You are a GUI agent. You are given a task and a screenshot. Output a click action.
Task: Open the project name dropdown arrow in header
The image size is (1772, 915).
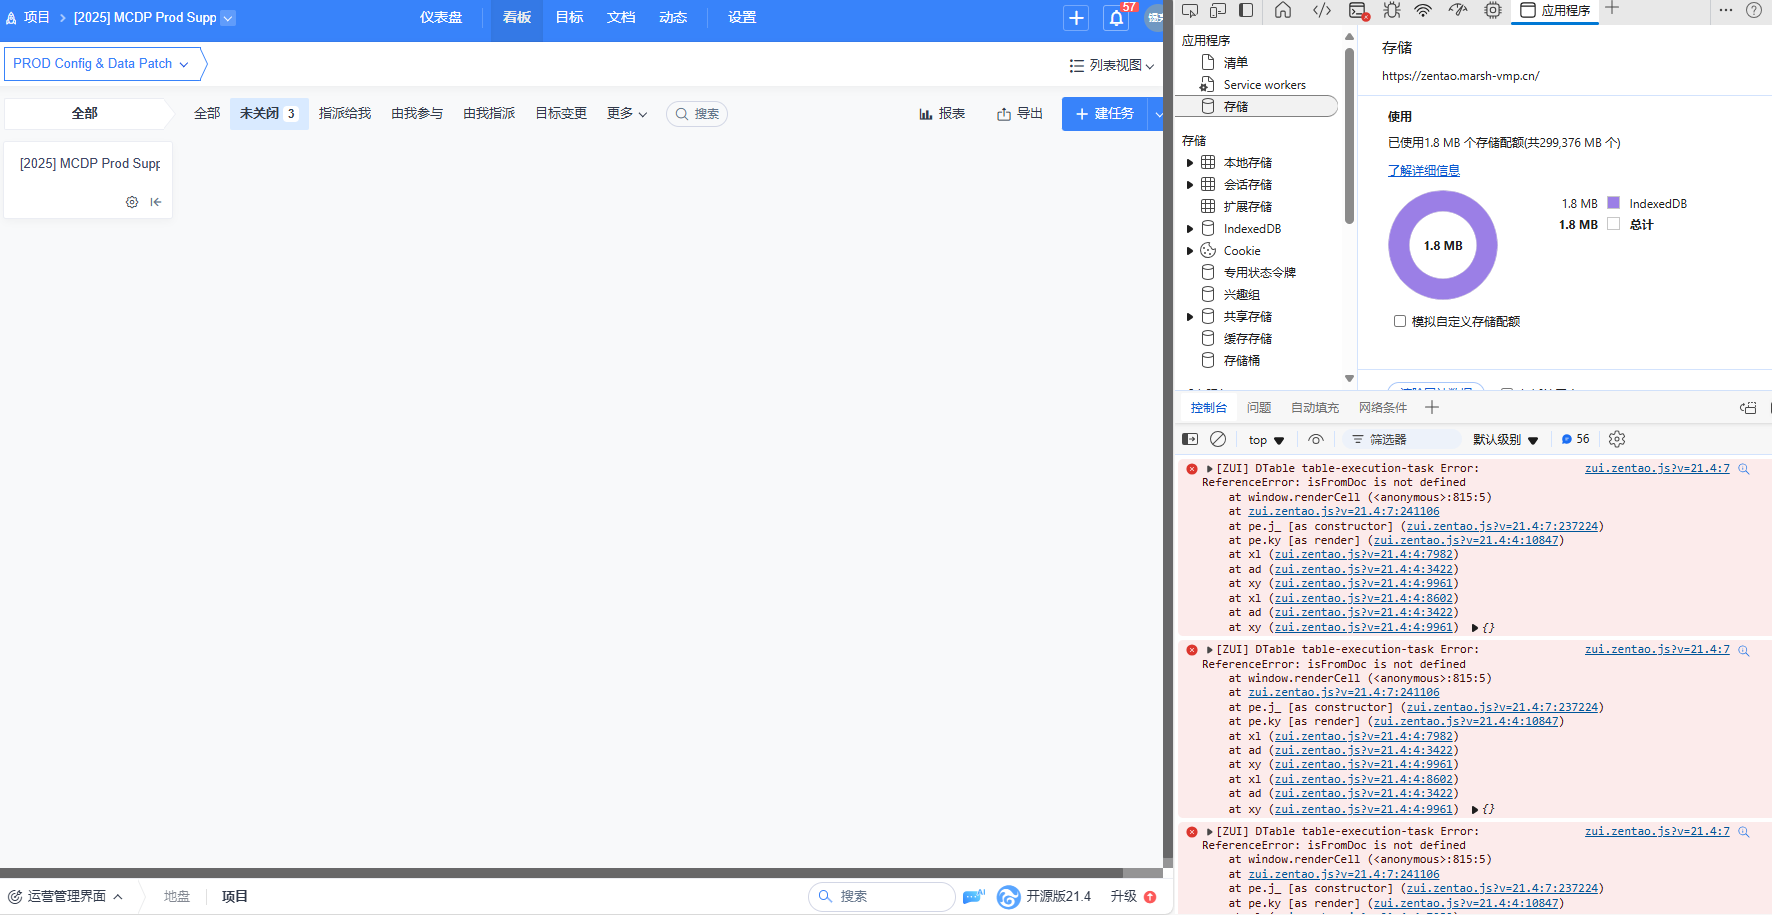pyautogui.click(x=228, y=17)
